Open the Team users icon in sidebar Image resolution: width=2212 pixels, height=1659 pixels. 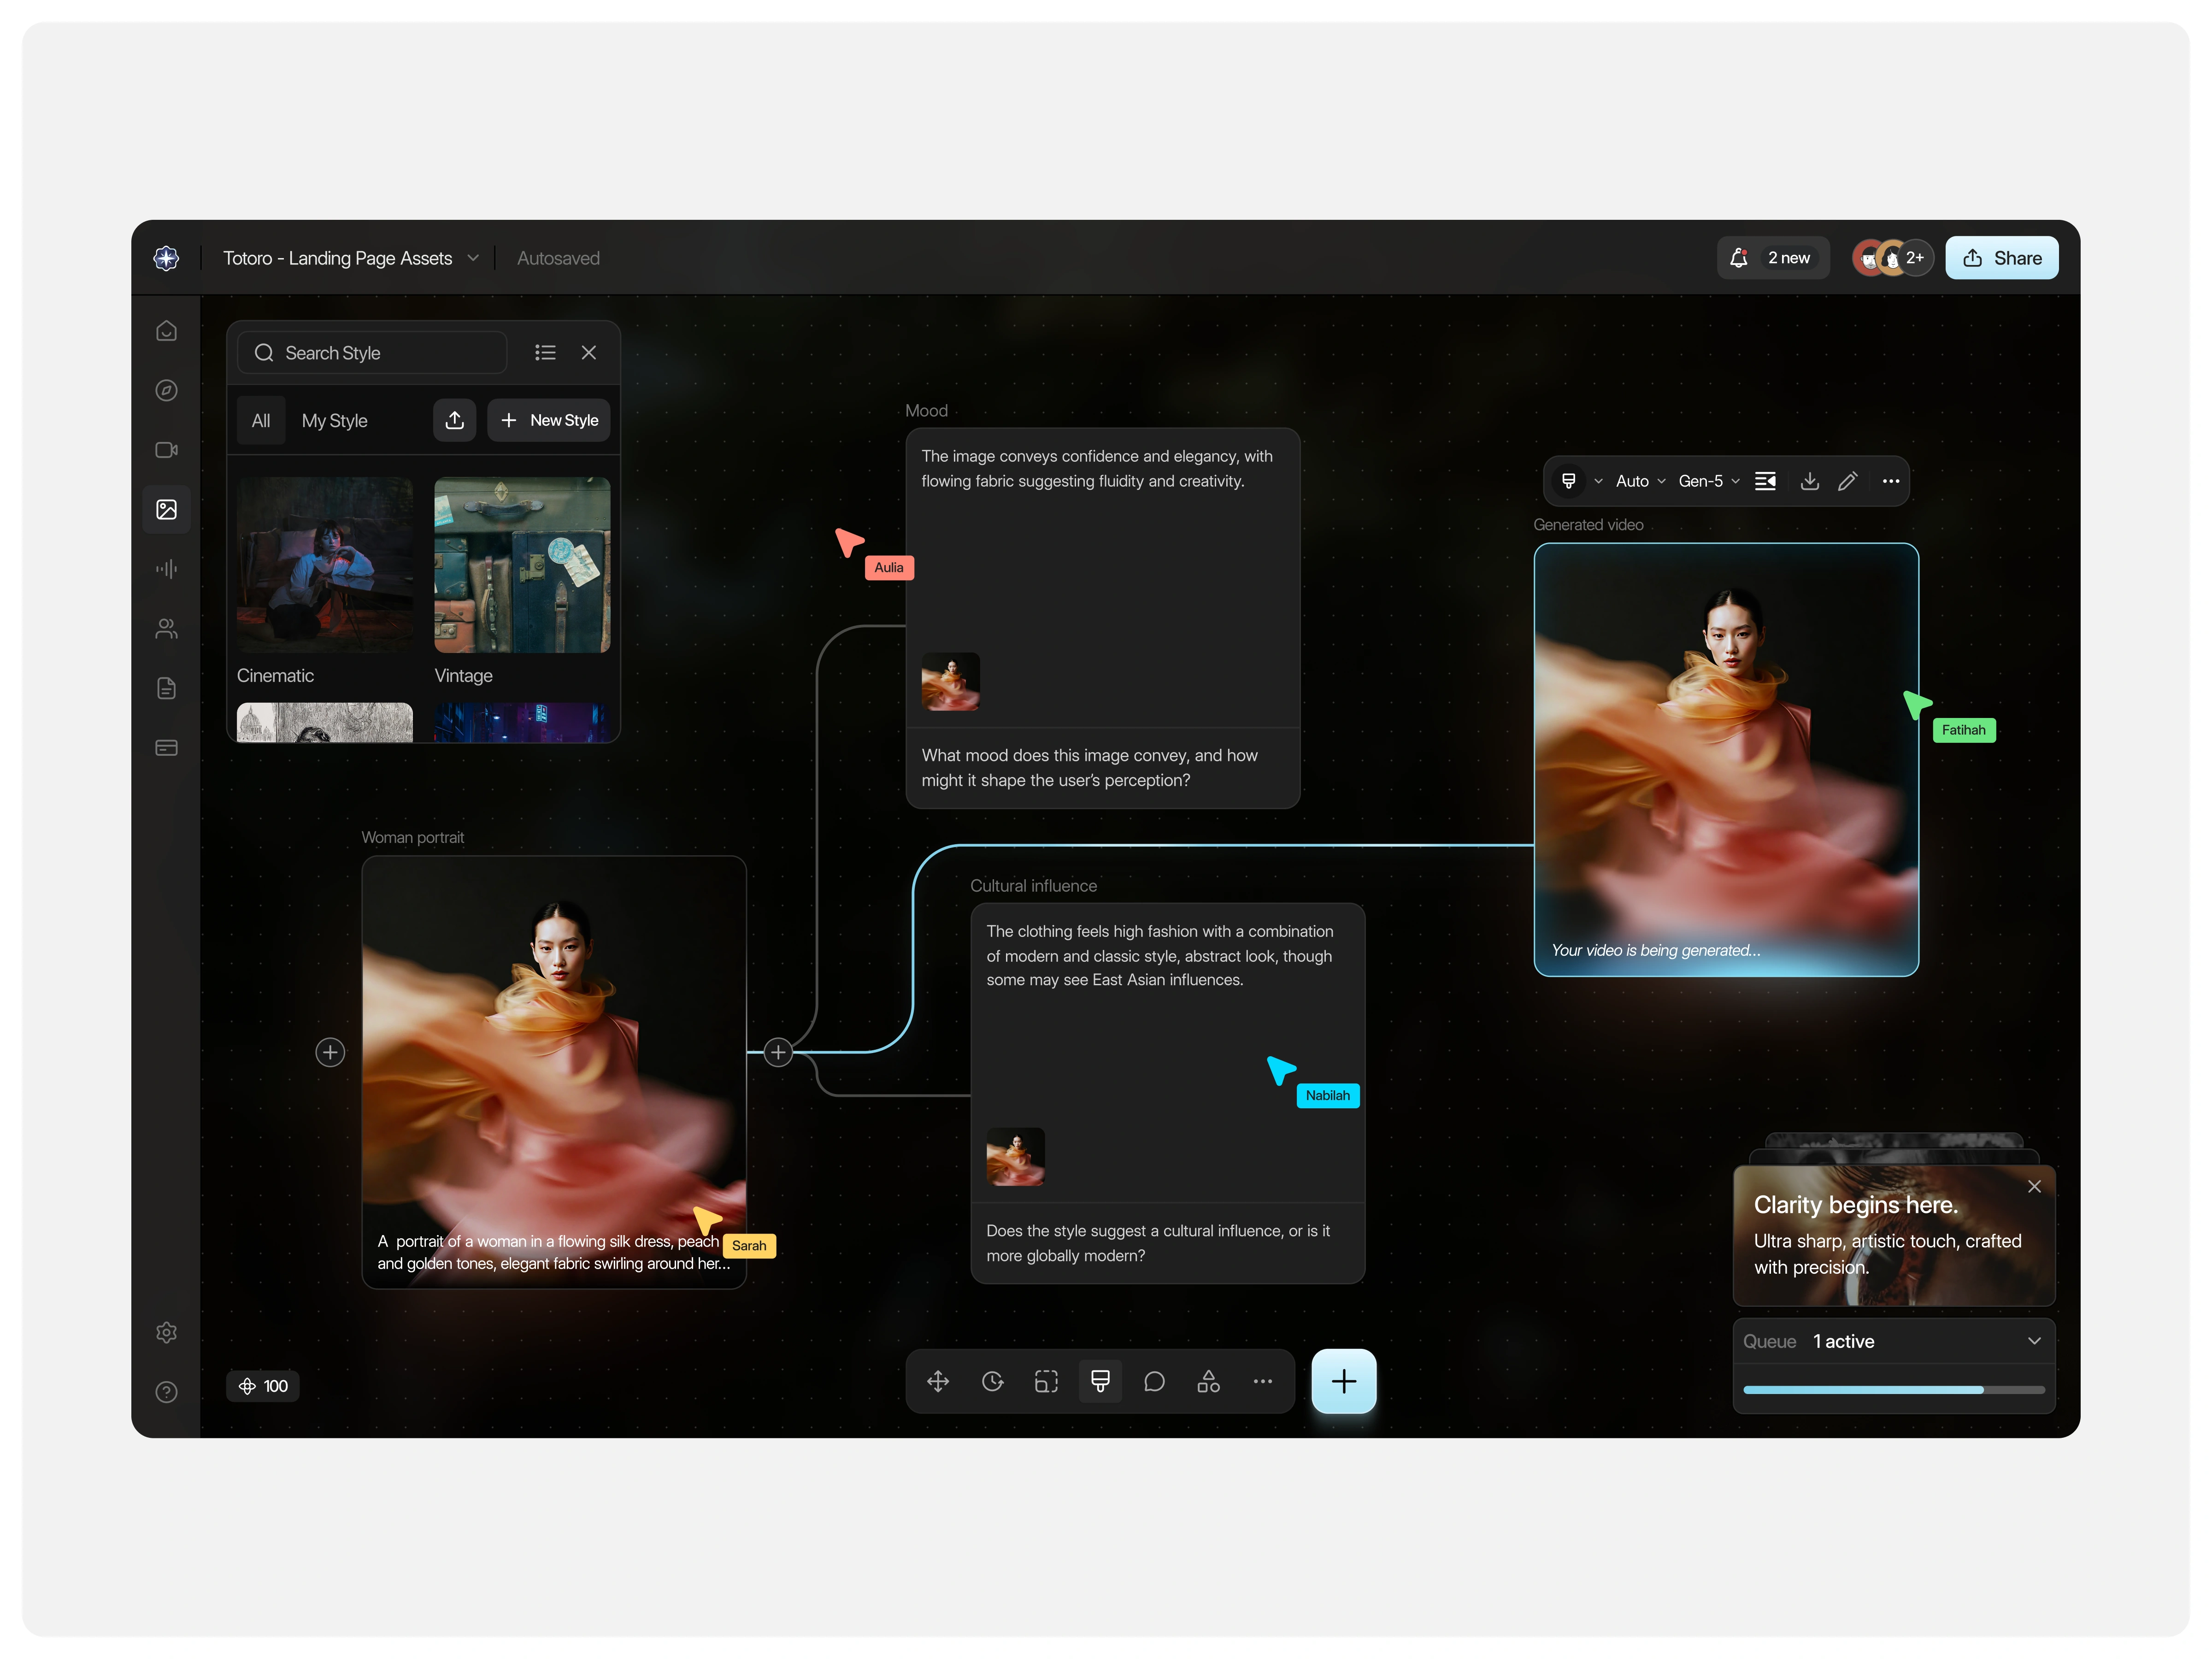[166, 629]
